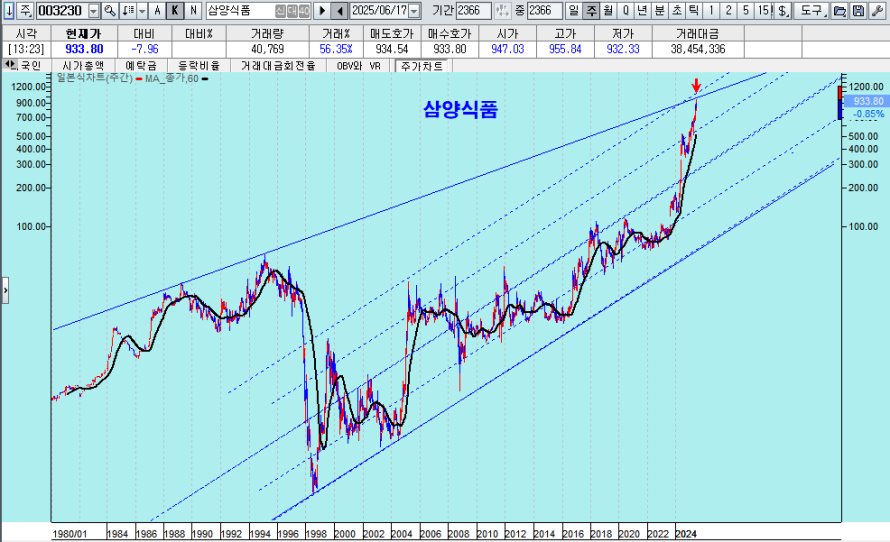890x542 pixels.
Task: Click the red color marker of 일본식차트 legend
Action: point(139,79)
